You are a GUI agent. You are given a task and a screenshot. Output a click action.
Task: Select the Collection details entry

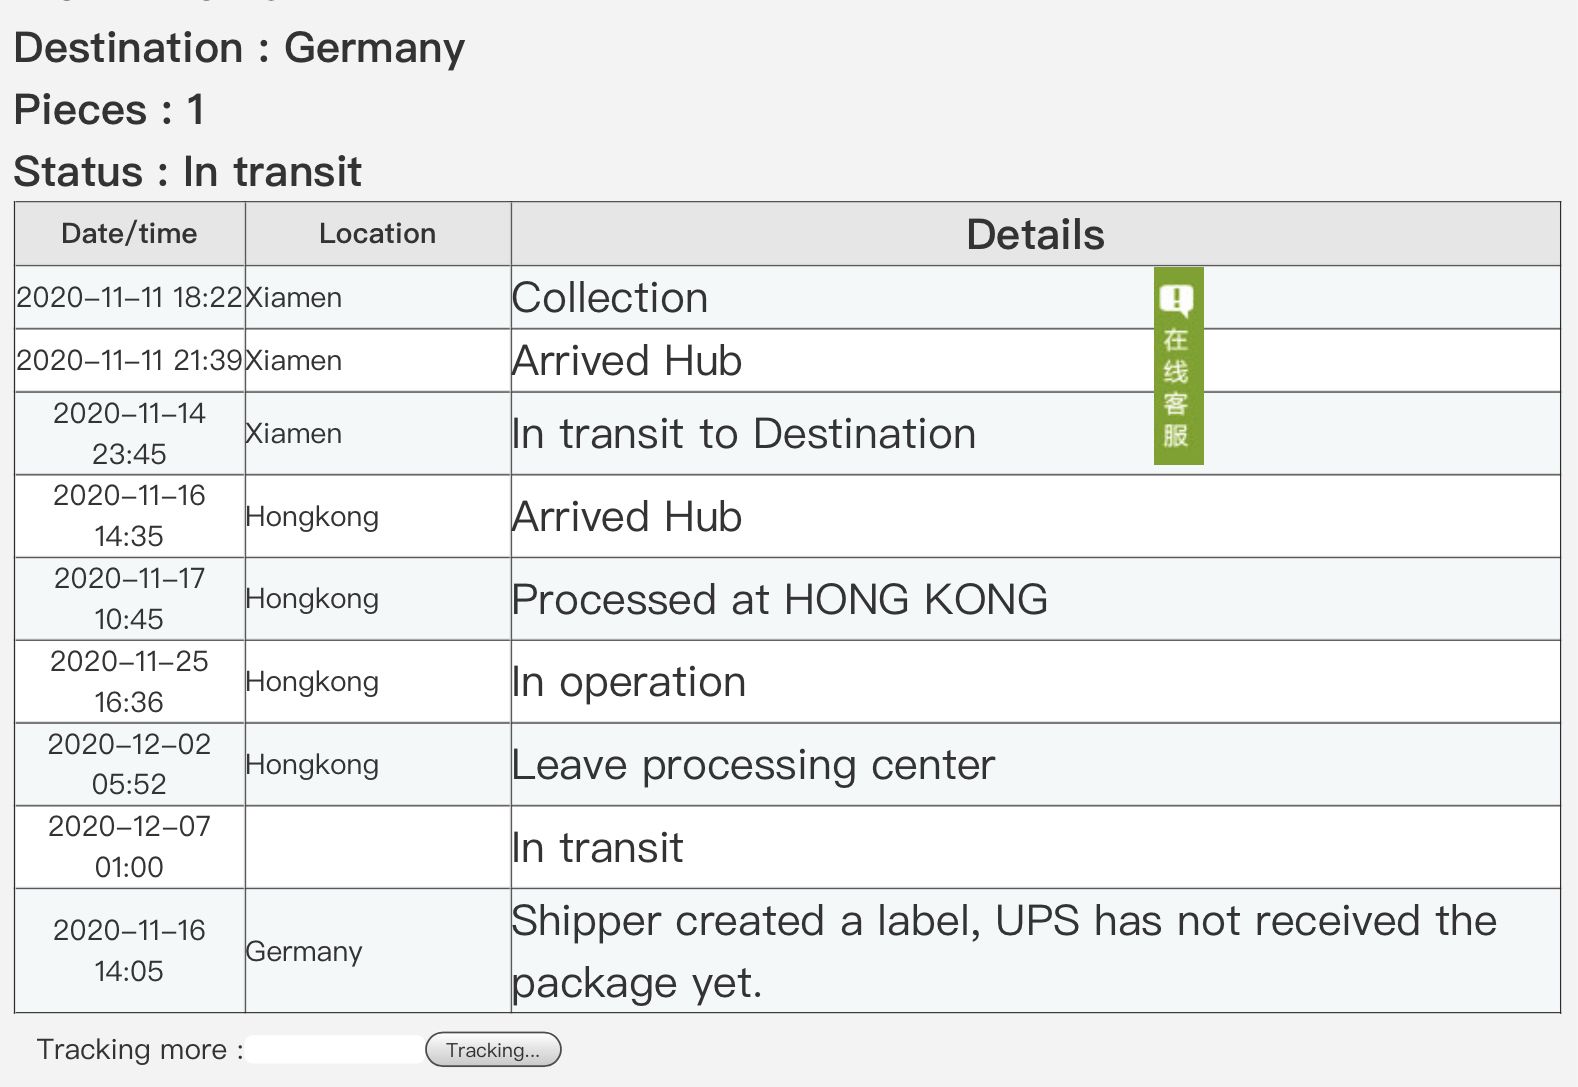[610, 298]
